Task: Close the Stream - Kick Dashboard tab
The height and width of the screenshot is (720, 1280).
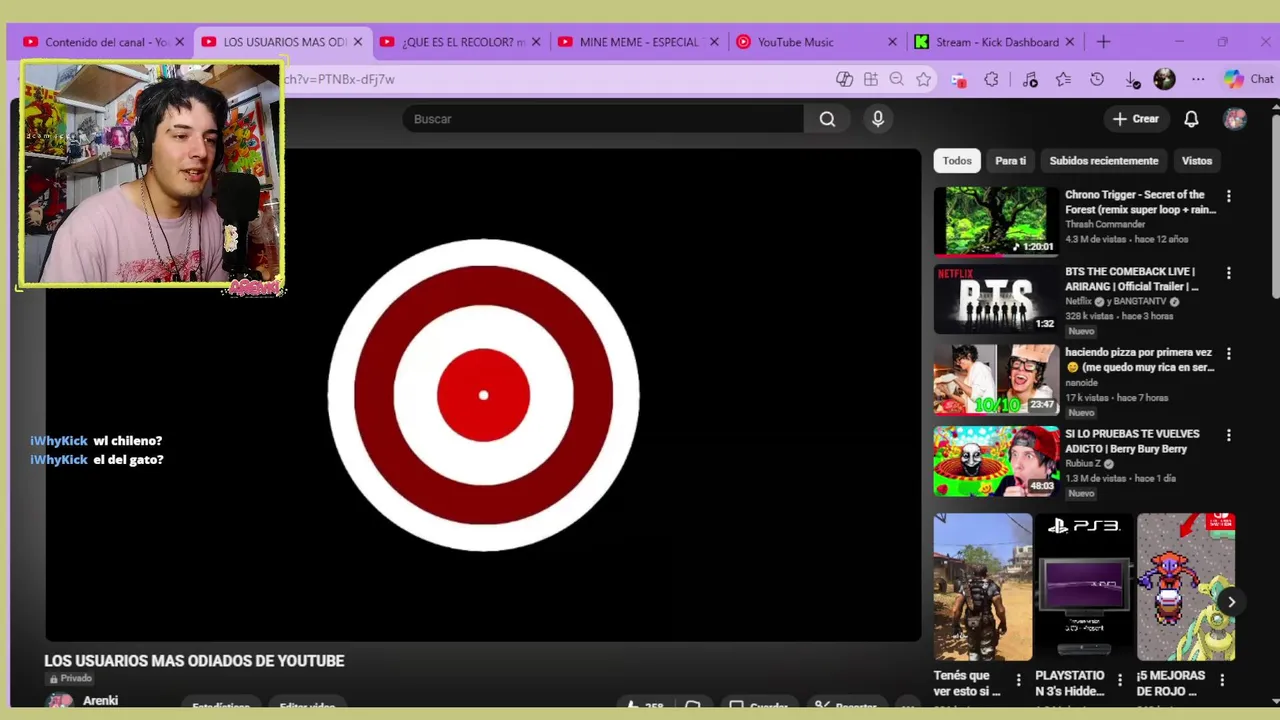Action: tap(1070, 42)
